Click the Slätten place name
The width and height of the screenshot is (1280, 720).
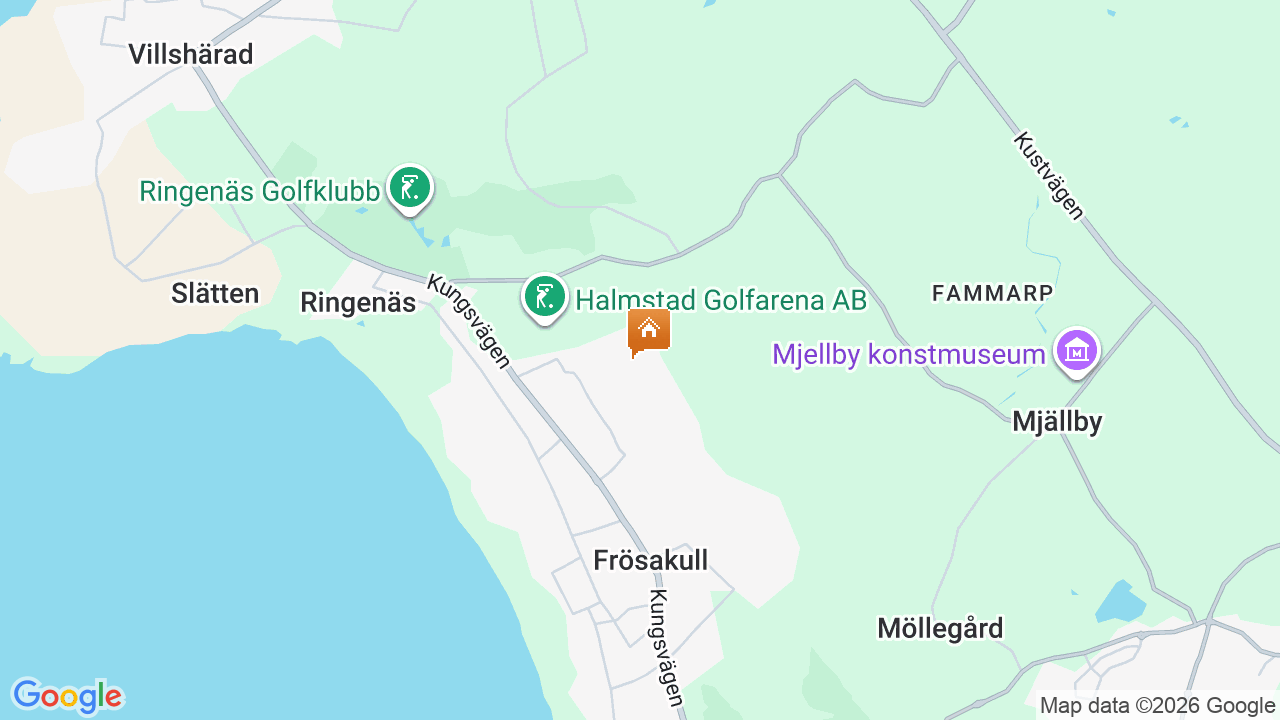coord(215,294)
